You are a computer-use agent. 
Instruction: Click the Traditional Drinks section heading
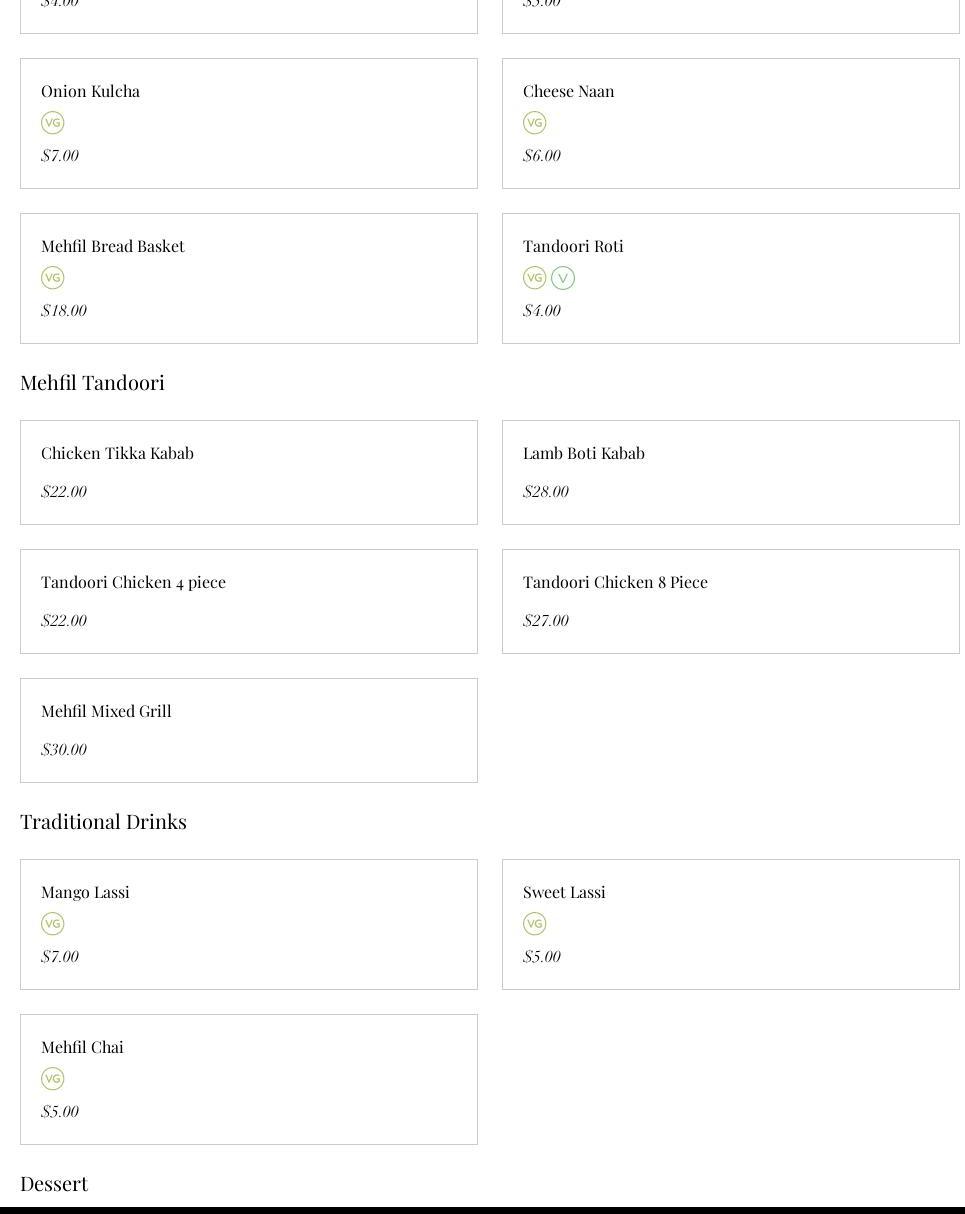coord(103,821)
